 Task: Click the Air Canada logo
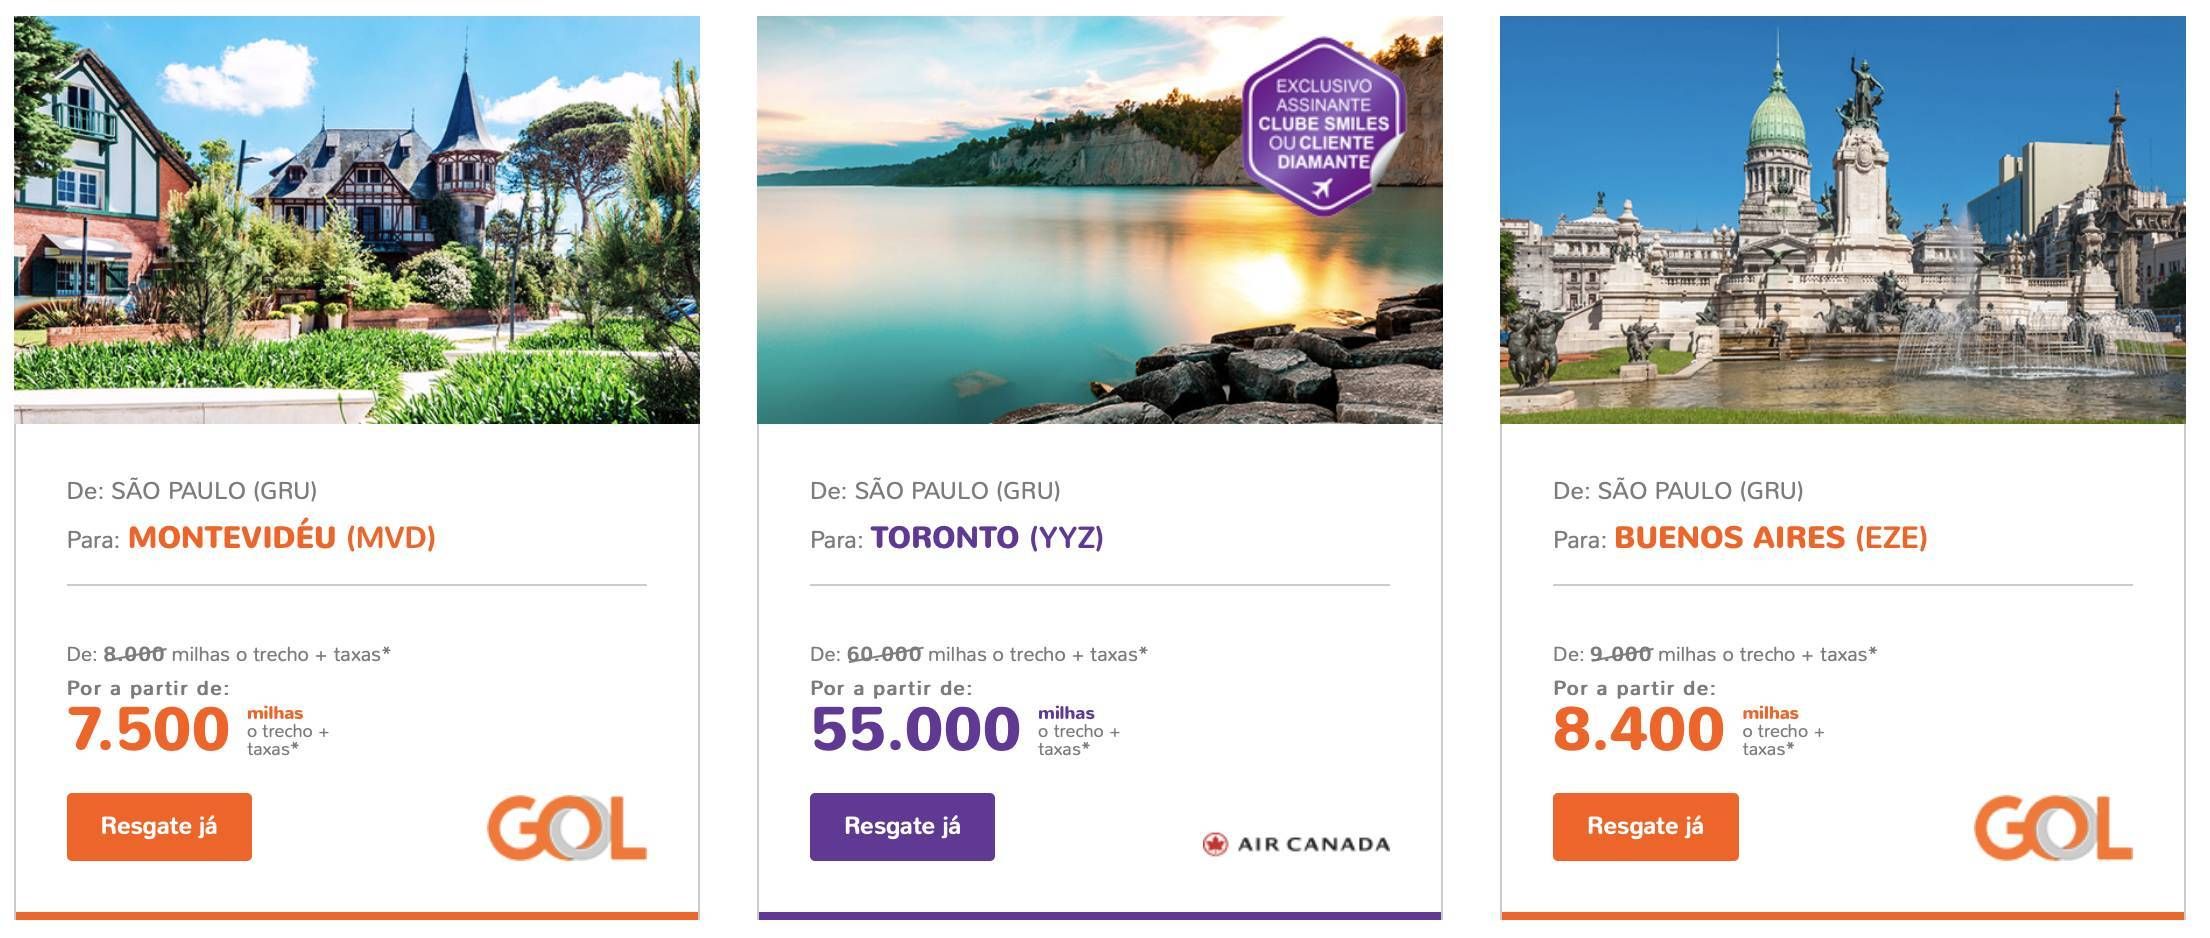point(1296,844)
